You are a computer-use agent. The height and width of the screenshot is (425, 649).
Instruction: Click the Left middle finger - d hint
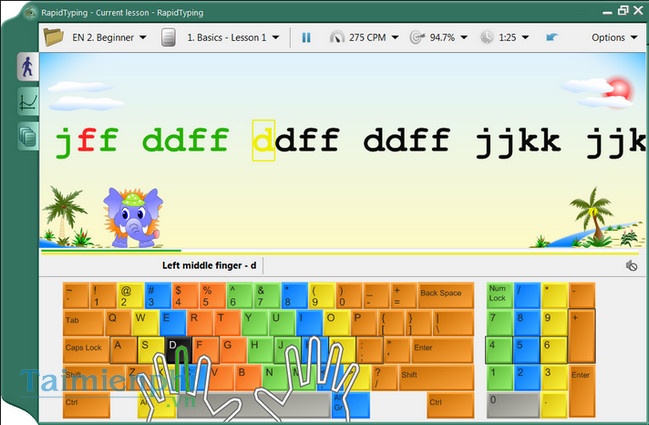click(x=209, y=265)
